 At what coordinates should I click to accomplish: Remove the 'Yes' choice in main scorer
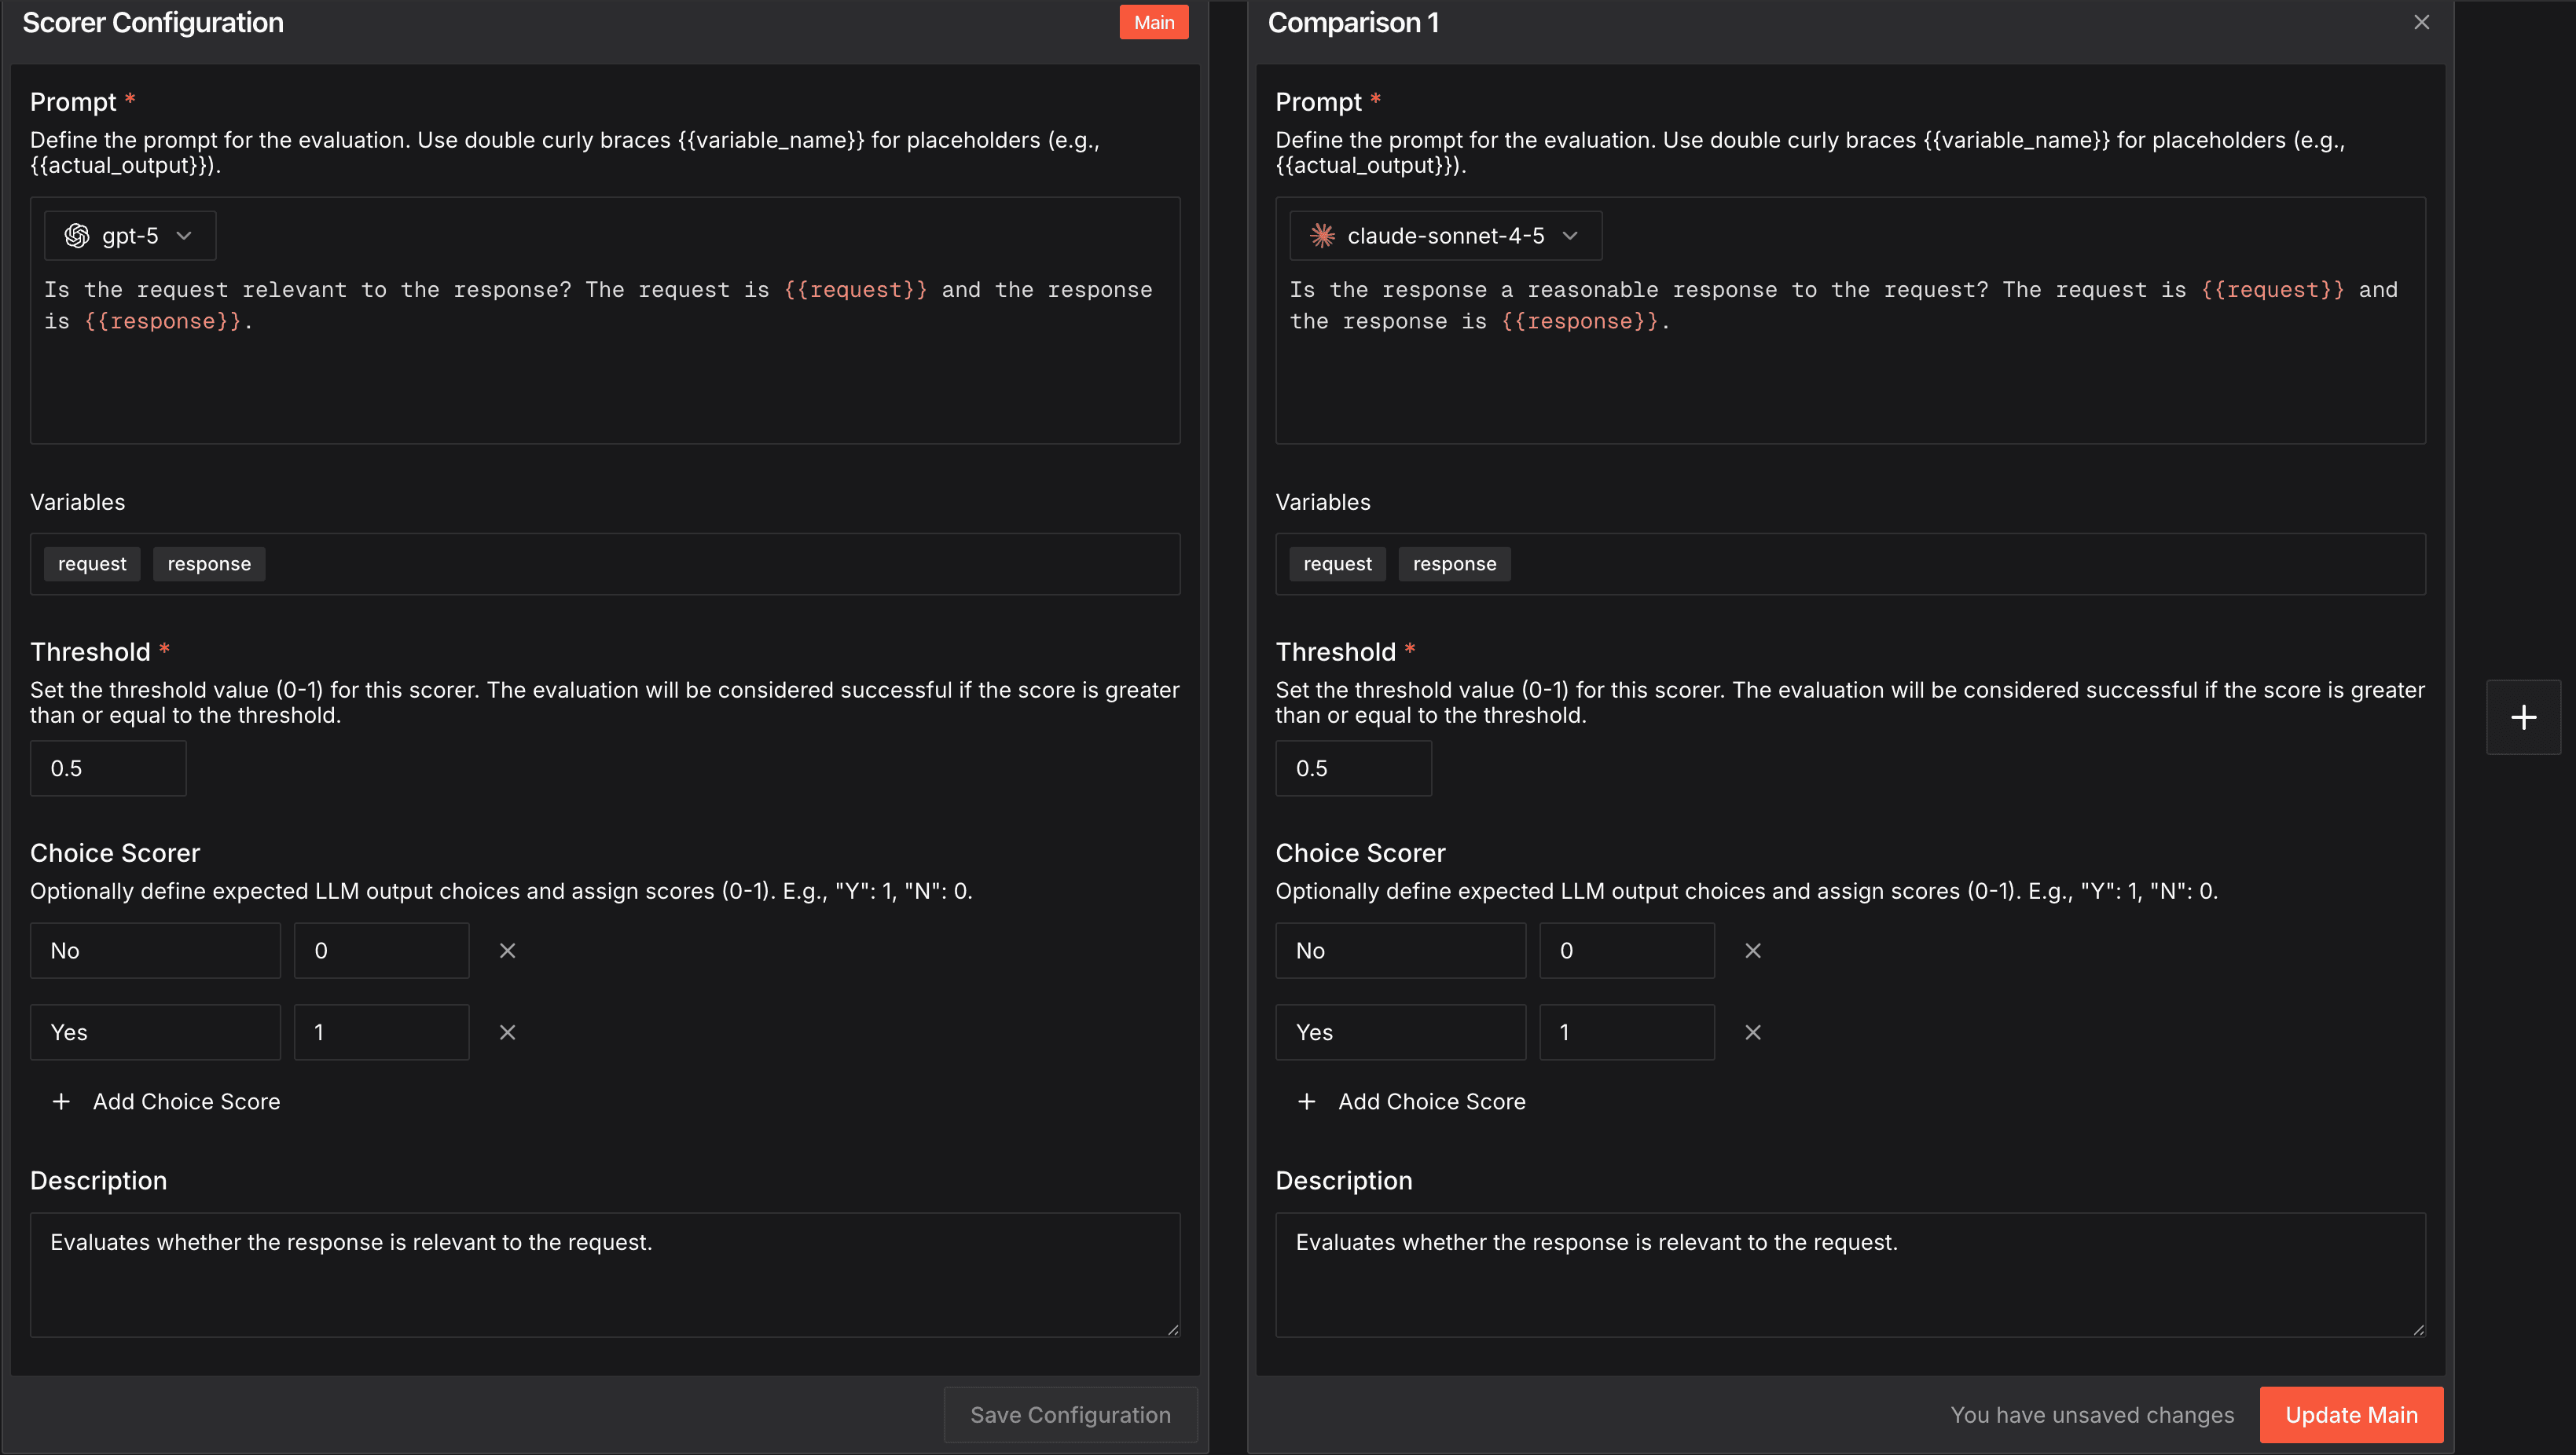507,1032
